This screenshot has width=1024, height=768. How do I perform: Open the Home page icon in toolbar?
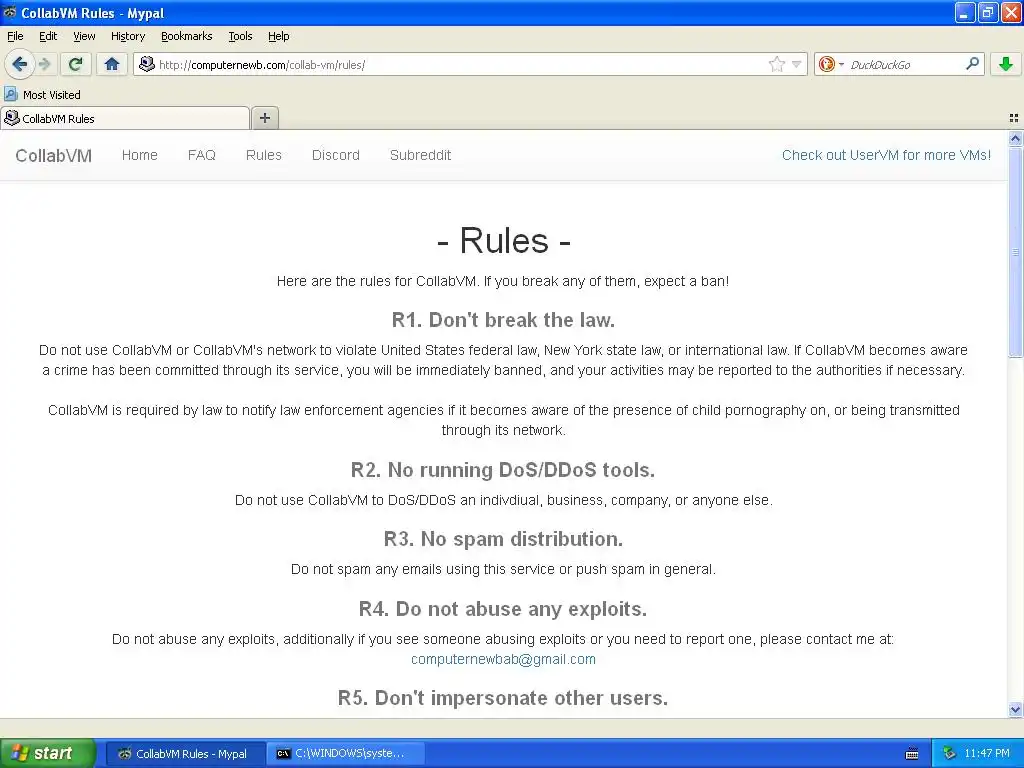pos(112,64)
